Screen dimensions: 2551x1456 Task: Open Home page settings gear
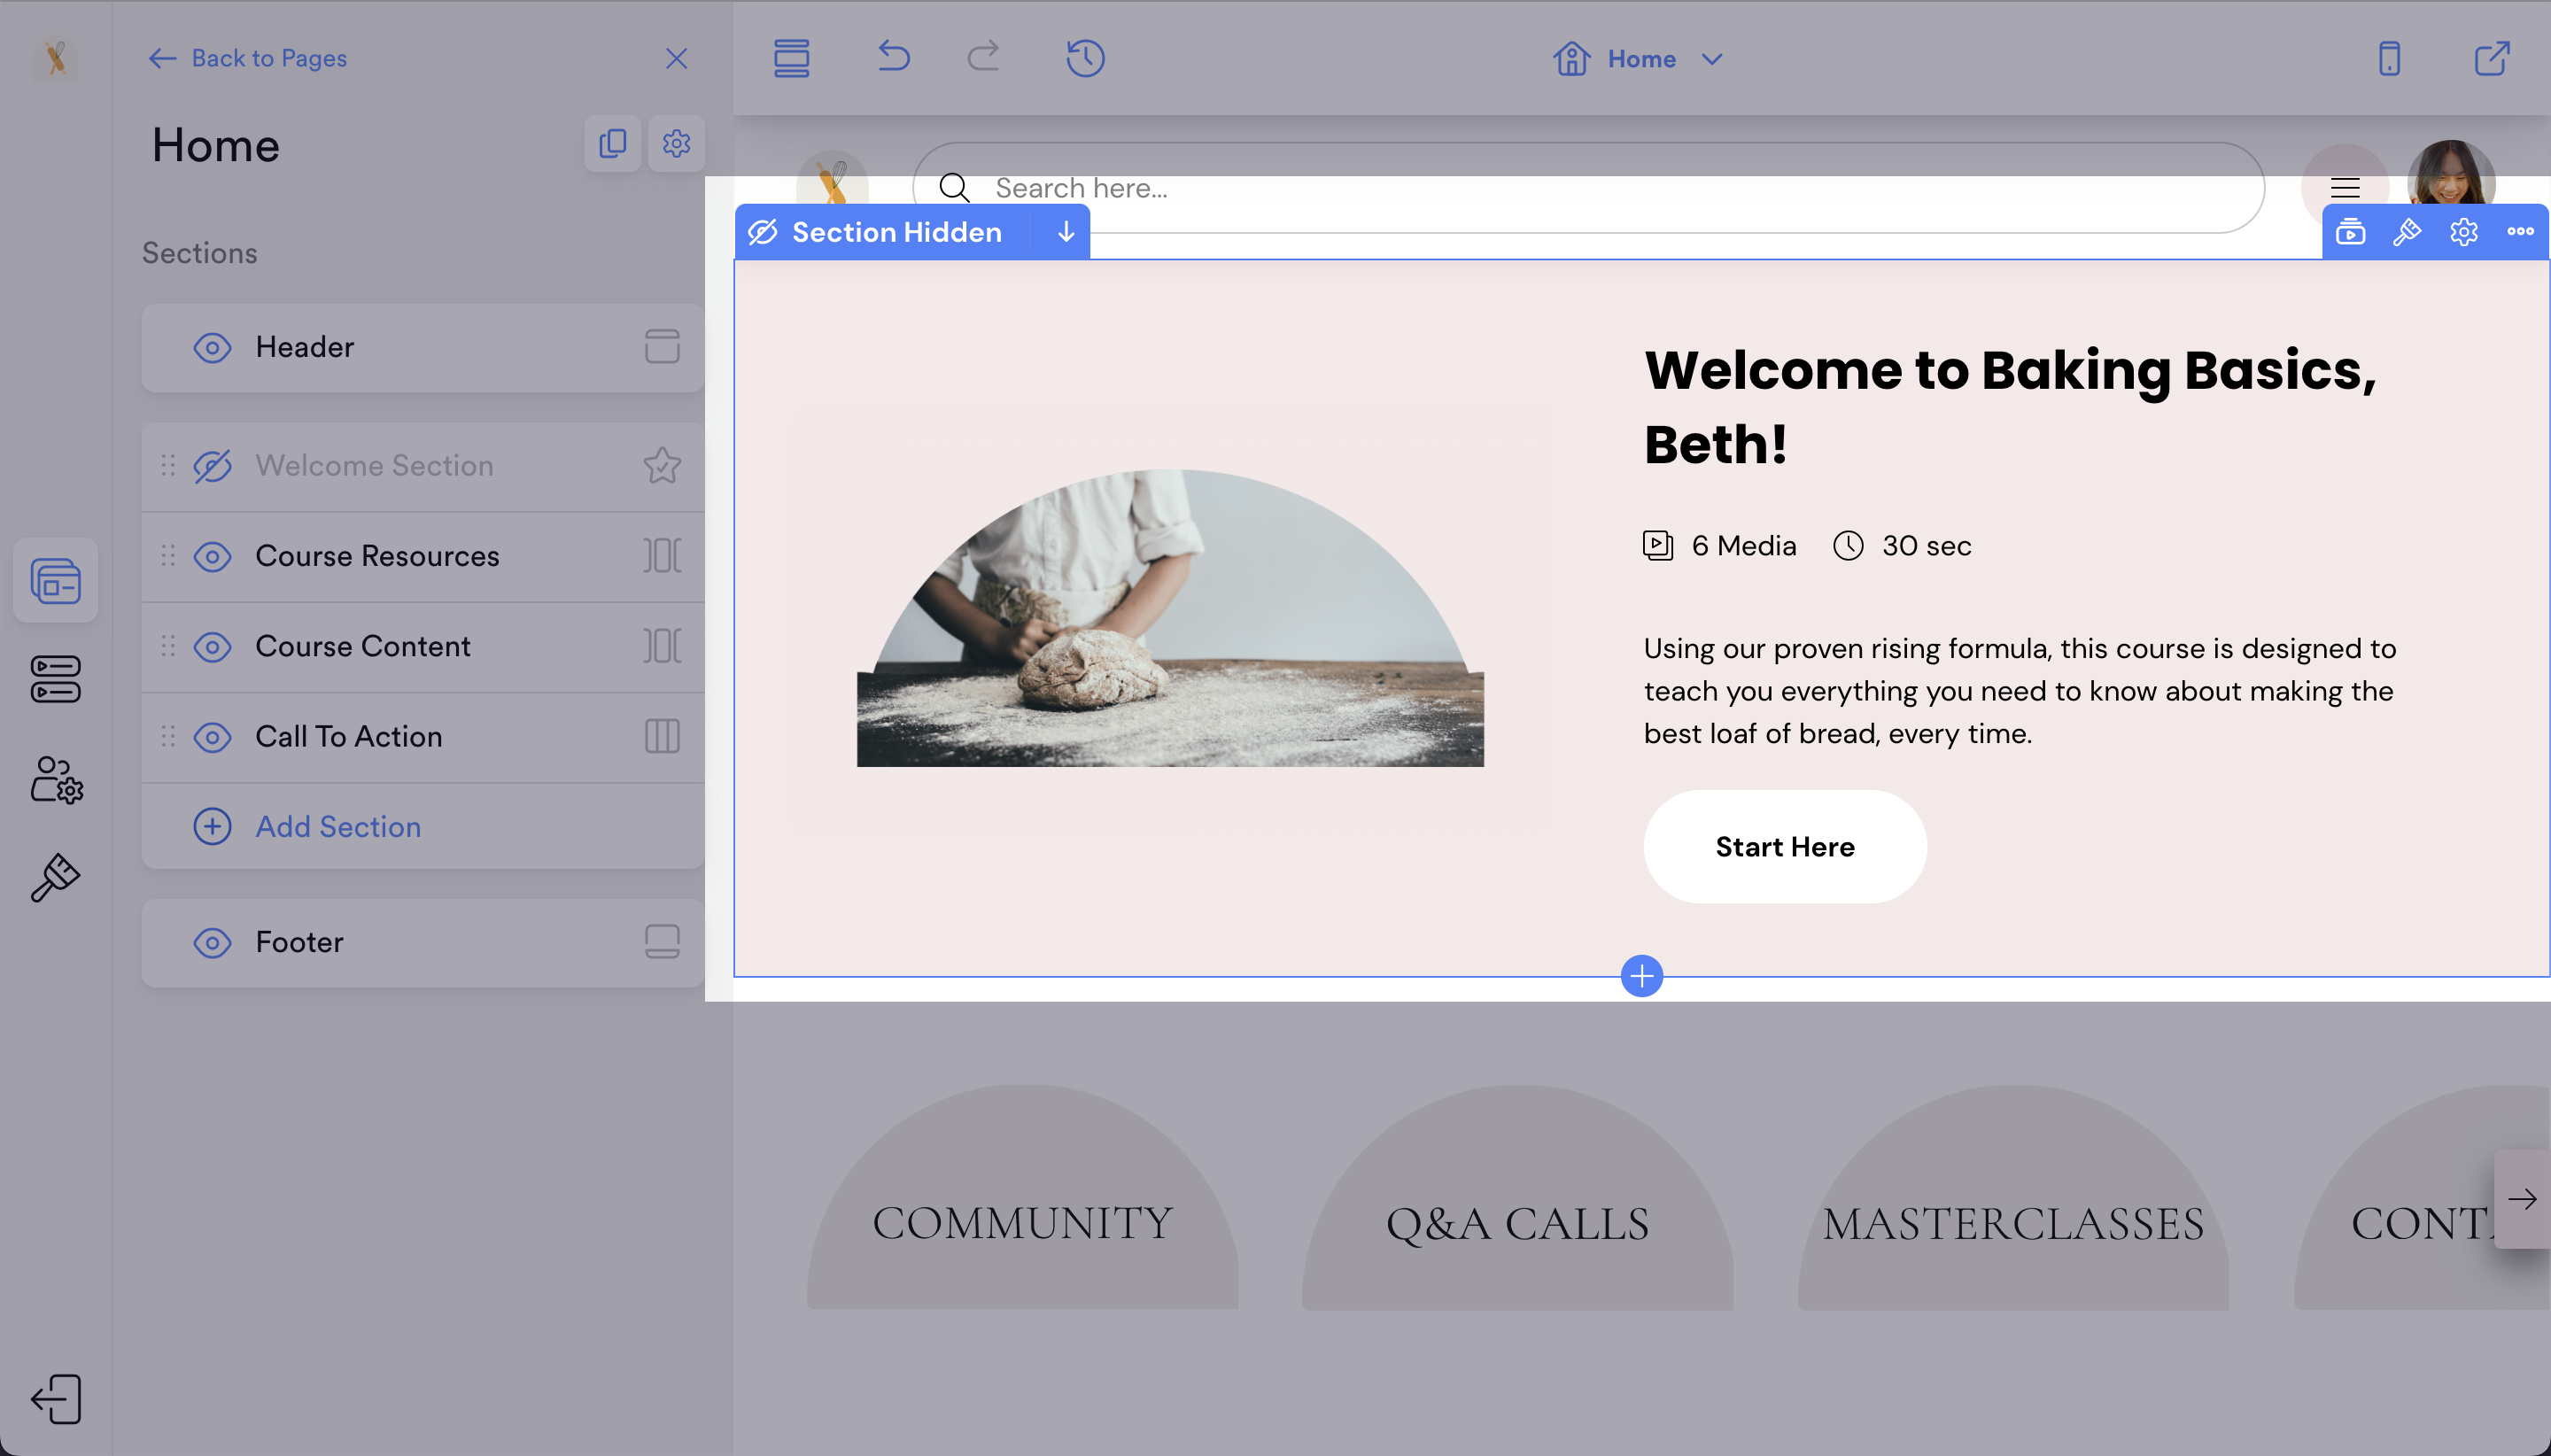point(676,144)
